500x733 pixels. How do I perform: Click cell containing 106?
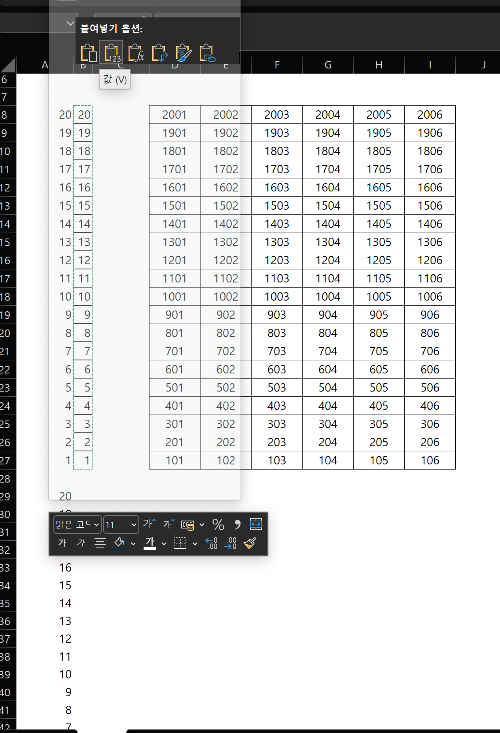click(430, 460)
